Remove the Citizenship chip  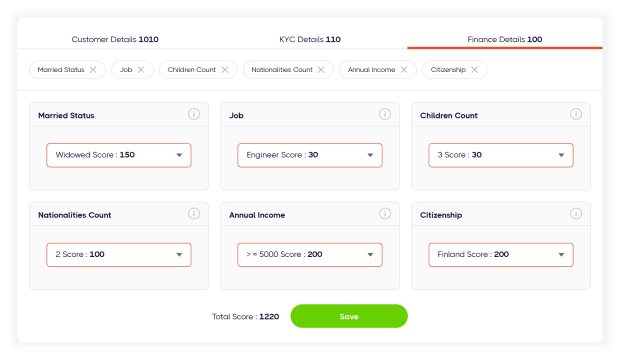[x=474, y=70]
